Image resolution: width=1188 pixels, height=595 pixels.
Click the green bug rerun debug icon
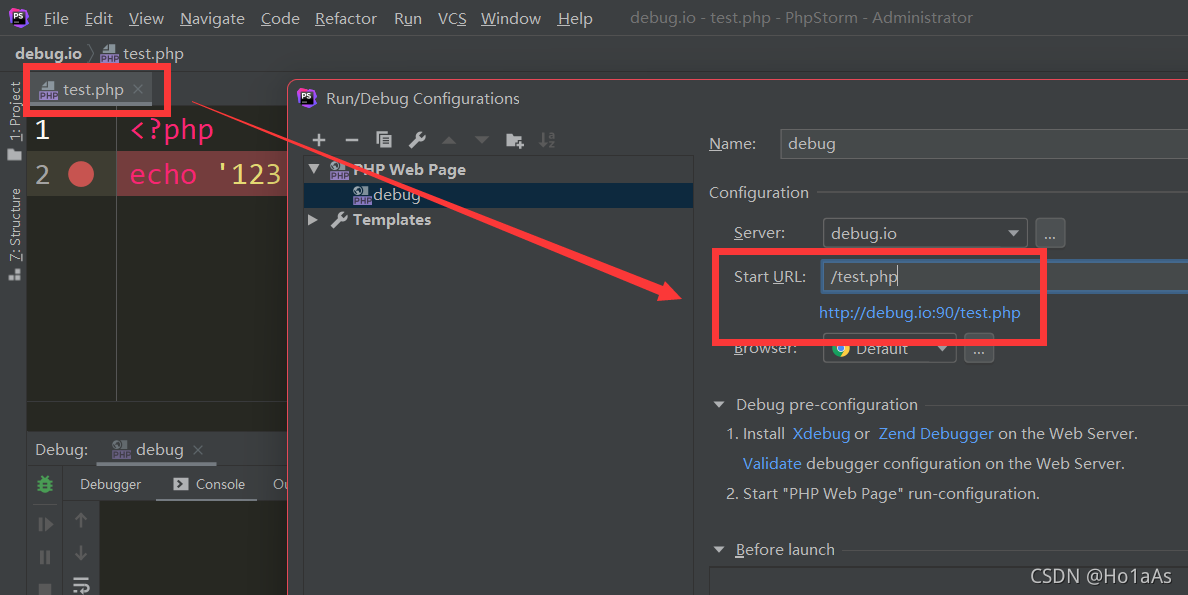click(45, 484)
